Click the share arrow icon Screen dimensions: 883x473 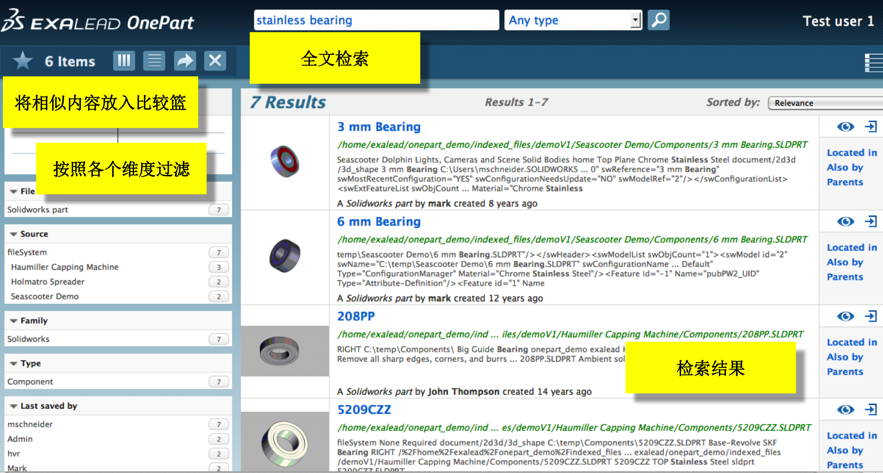[x=185, y=61]
